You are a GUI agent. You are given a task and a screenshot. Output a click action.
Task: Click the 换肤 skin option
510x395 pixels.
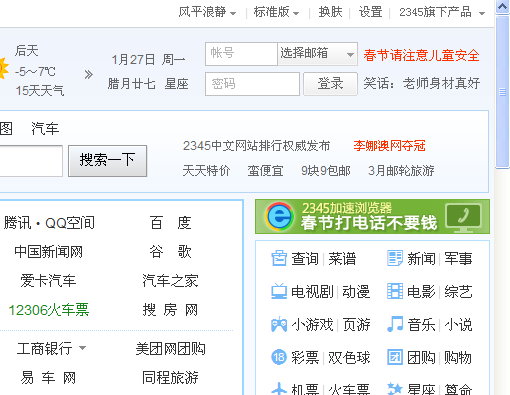tap(330, 12)
